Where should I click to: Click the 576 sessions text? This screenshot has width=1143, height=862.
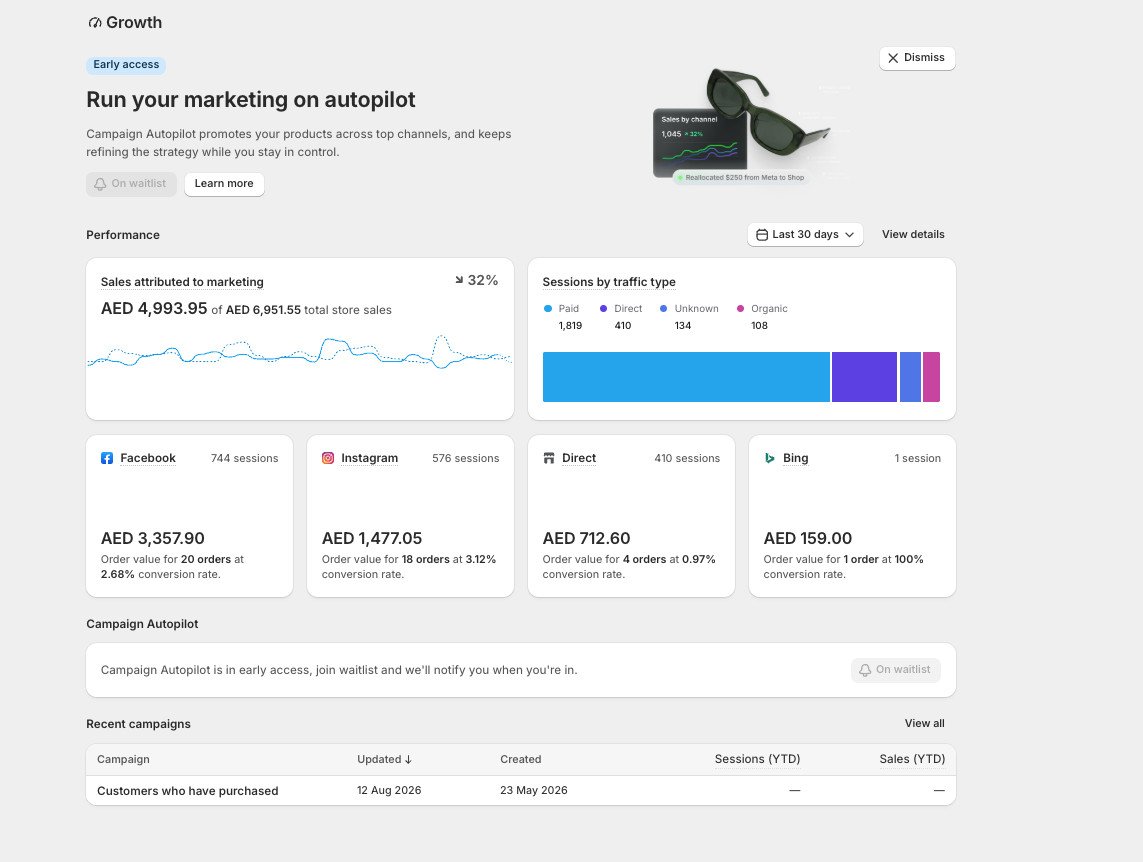point(465,458)
